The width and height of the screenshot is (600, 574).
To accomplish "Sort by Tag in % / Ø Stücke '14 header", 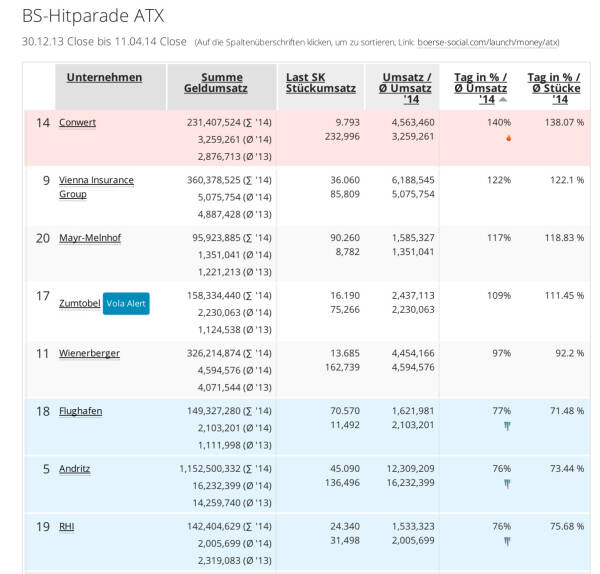I will point(553,88).
